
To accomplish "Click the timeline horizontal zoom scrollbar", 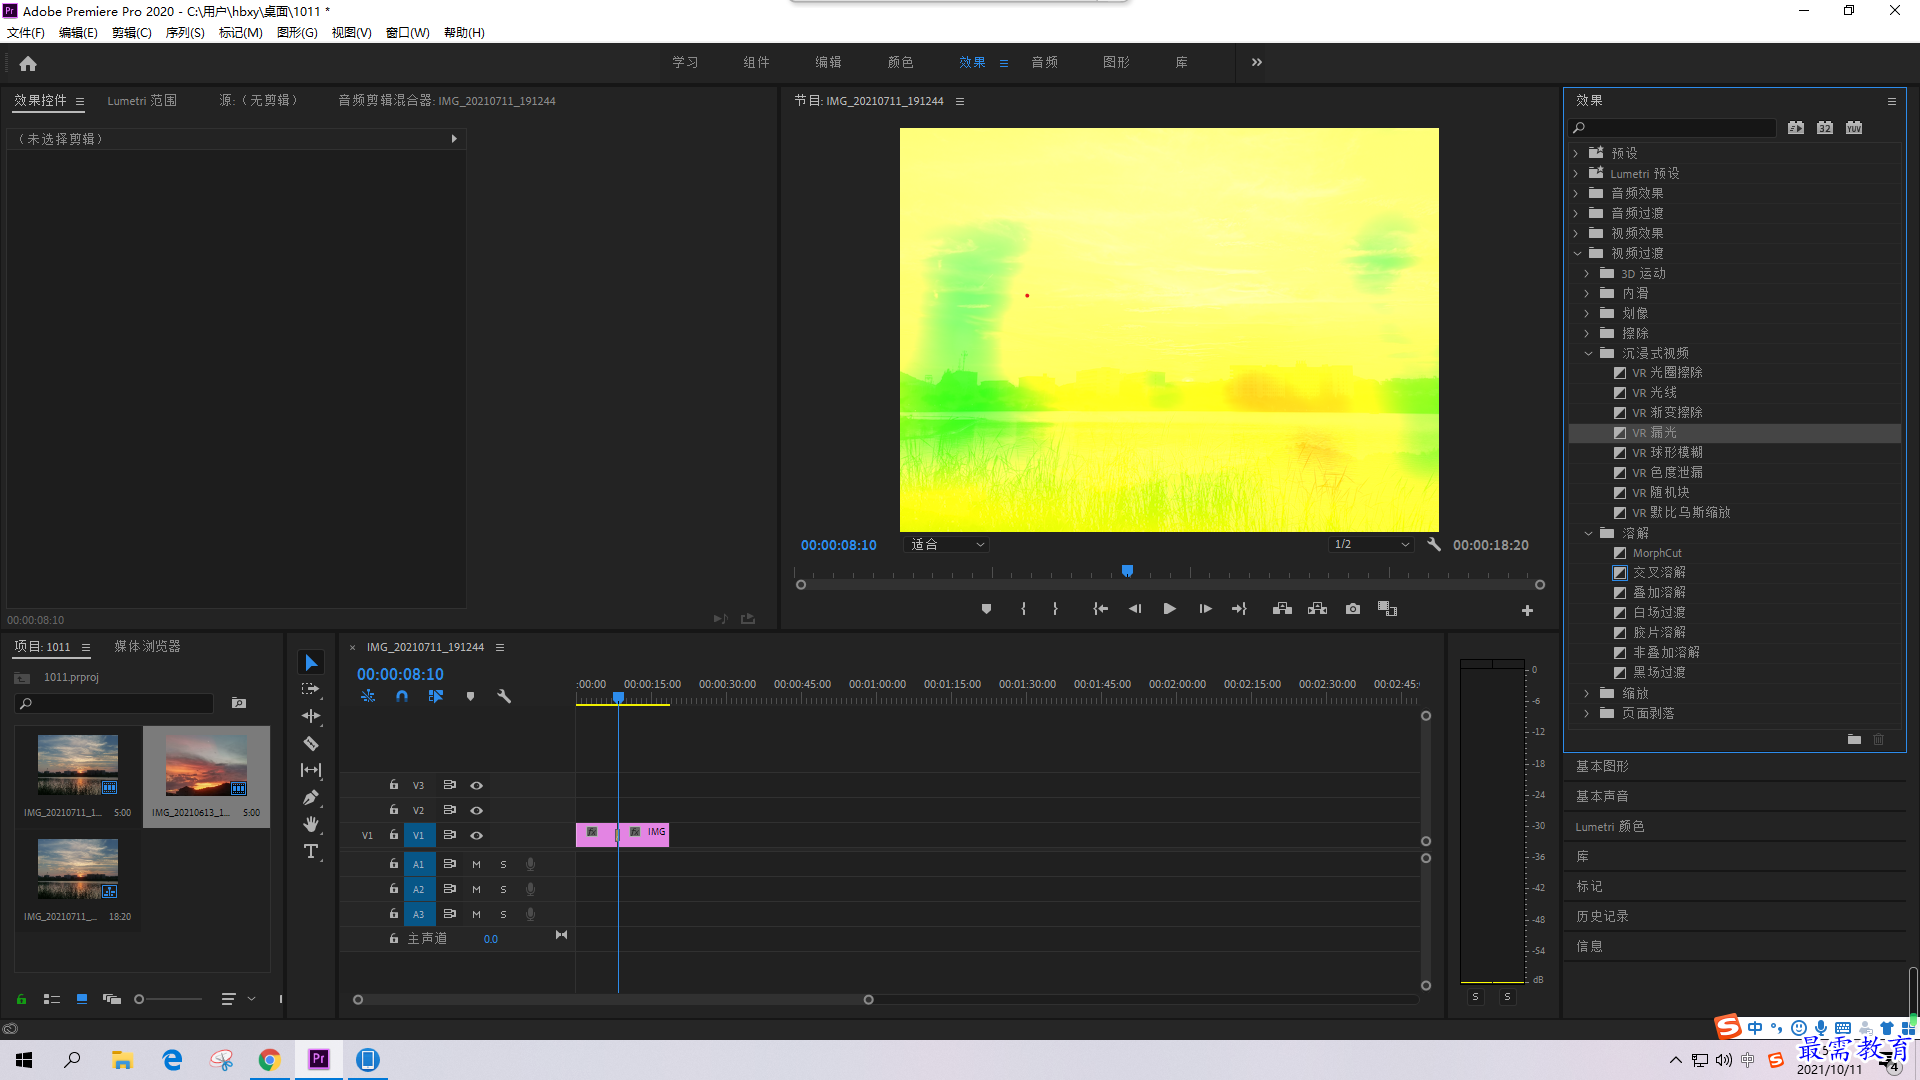I will point(613,999).
